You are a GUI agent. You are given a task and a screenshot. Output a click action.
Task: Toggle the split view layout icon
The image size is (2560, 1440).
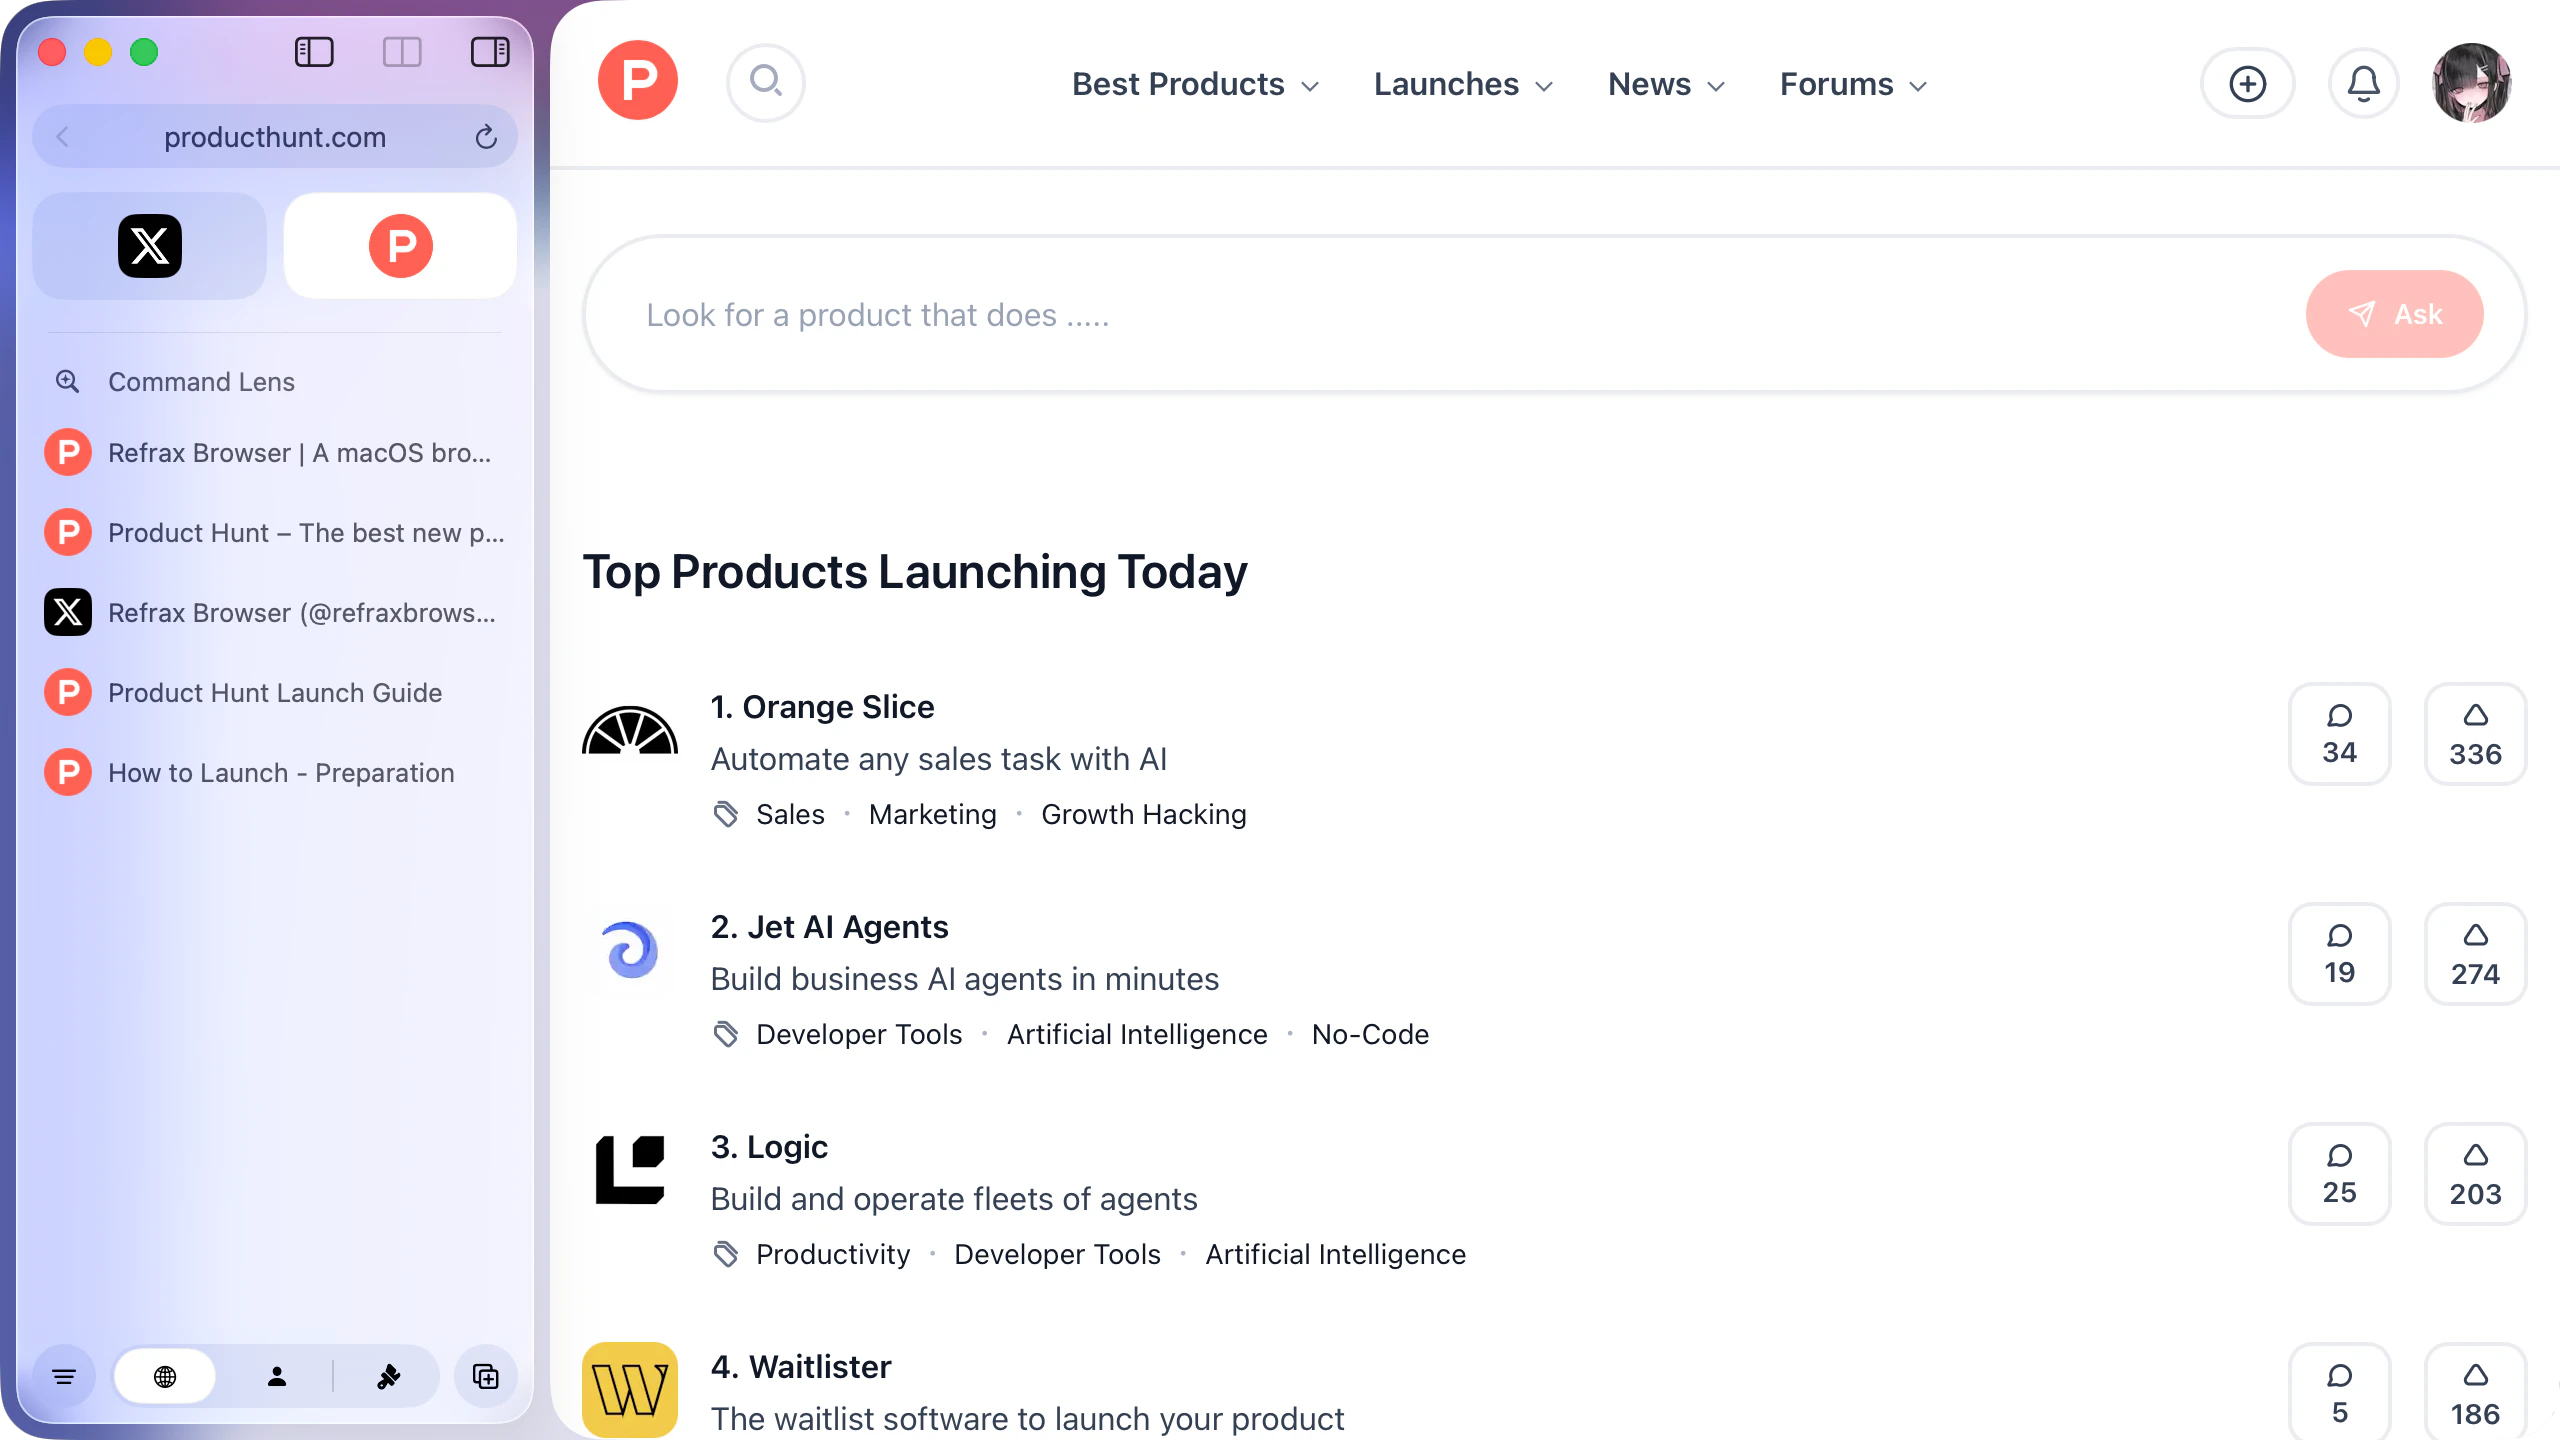coord(402,52)
